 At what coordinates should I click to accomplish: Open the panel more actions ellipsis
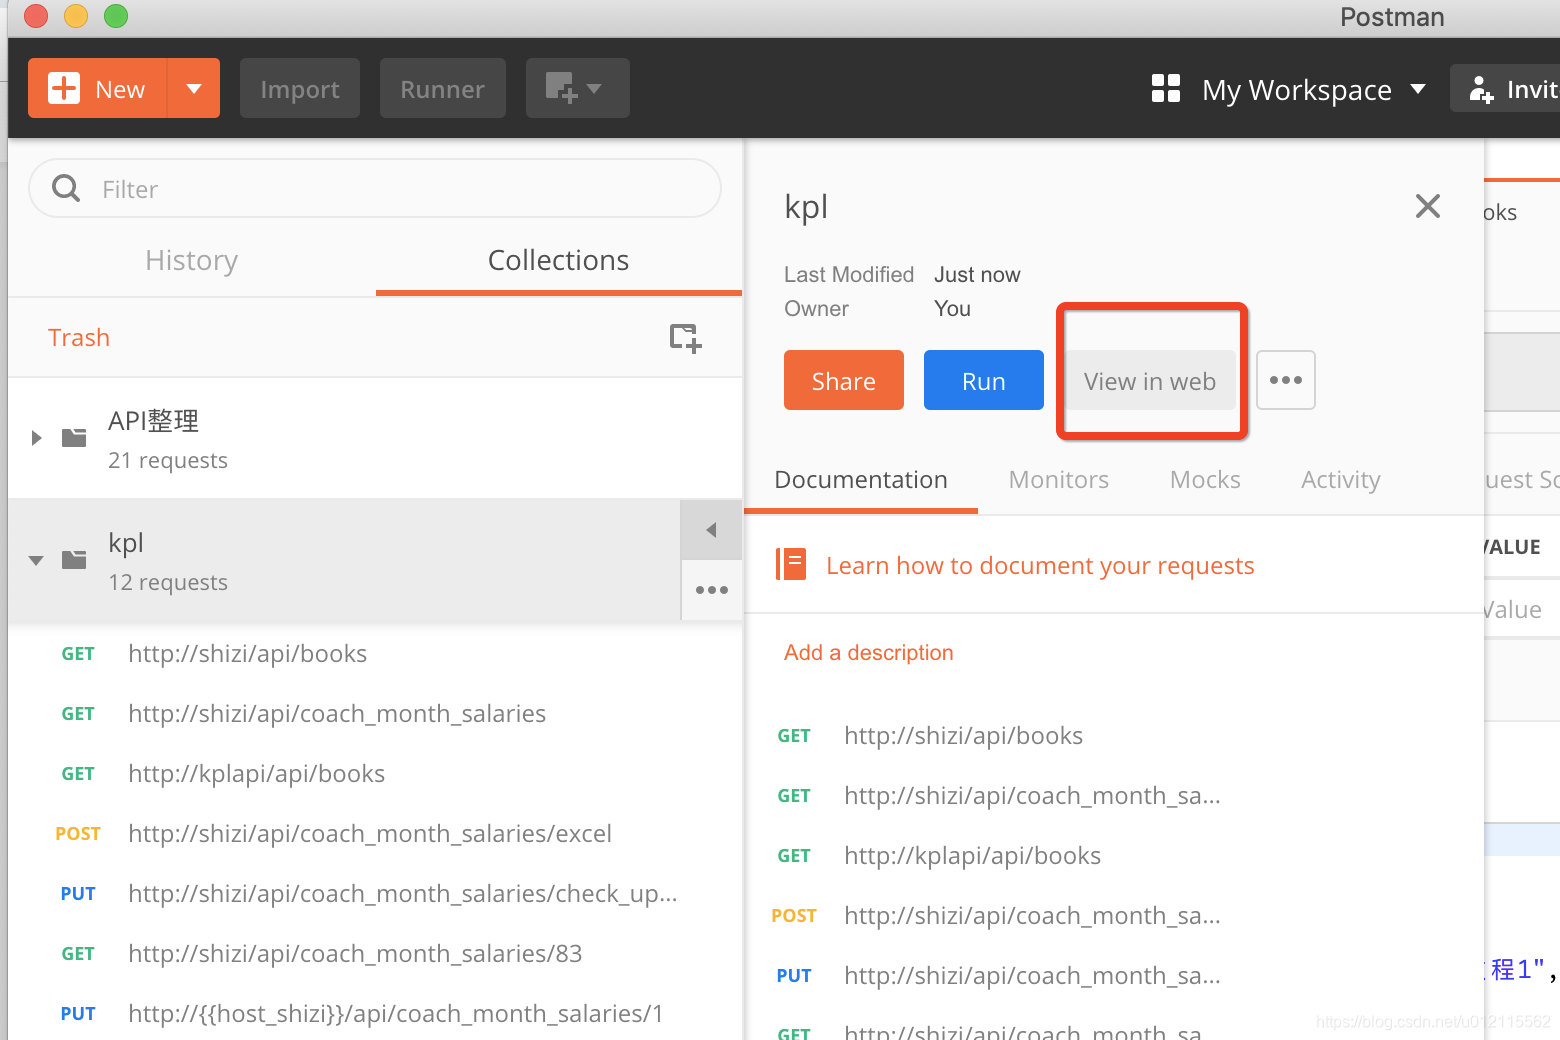point(1286,380)
